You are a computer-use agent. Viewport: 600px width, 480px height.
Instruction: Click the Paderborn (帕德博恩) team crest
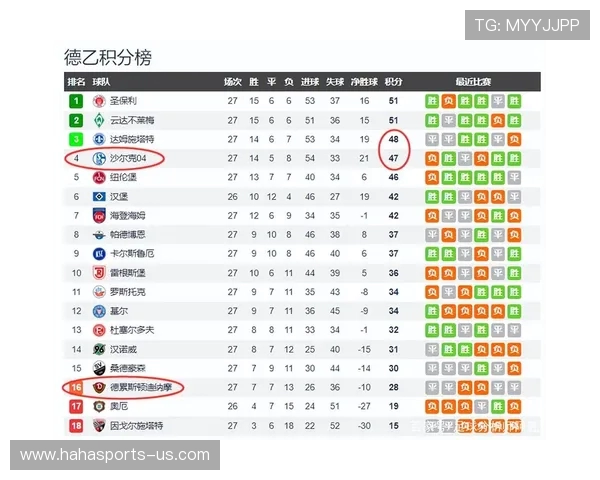click(x=99, y=234)
